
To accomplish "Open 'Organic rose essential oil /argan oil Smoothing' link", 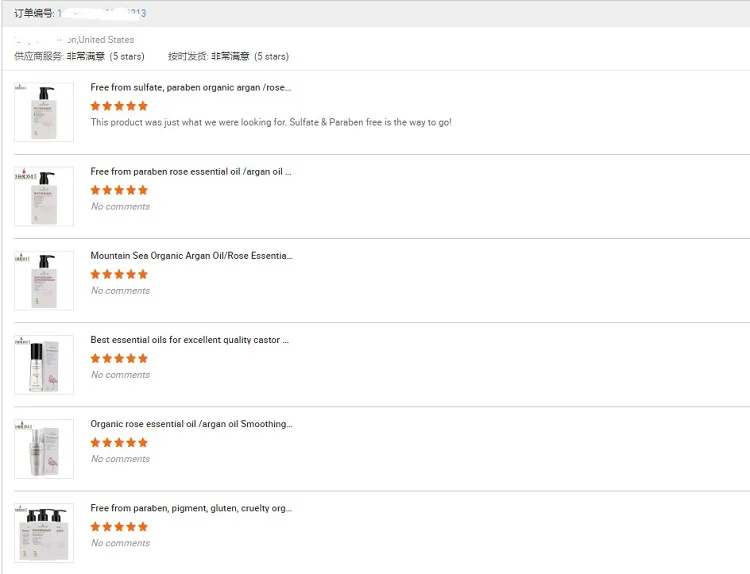I will [191, 424].
